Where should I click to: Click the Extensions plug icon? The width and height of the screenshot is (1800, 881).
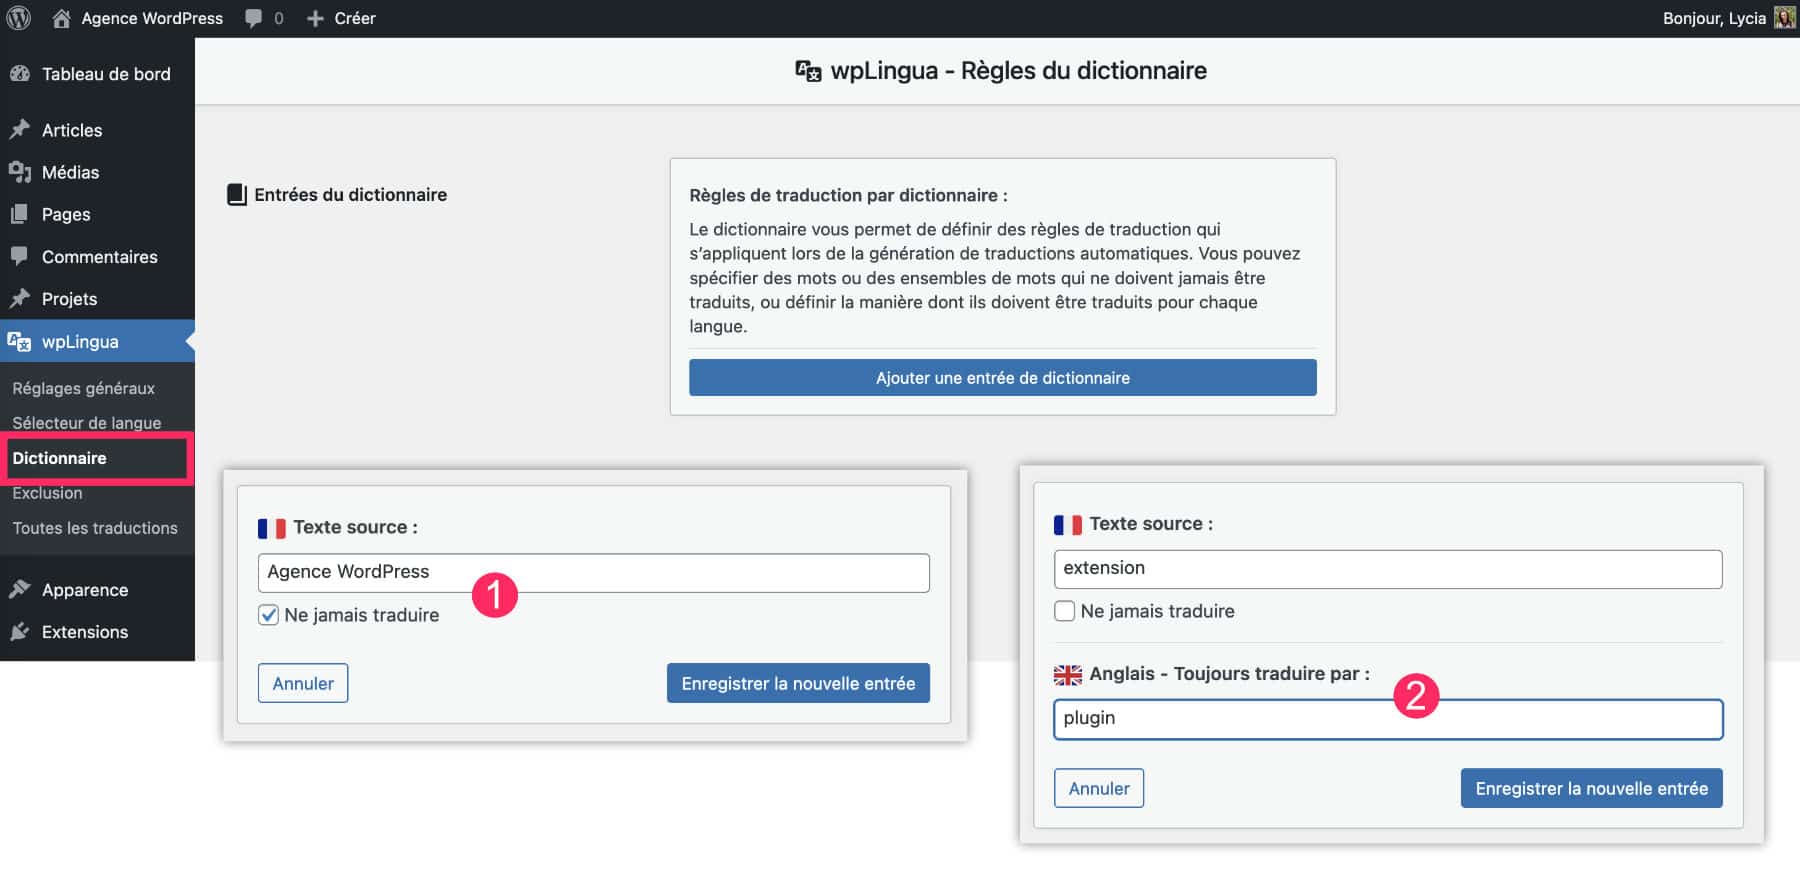click(x=19, y=631)
